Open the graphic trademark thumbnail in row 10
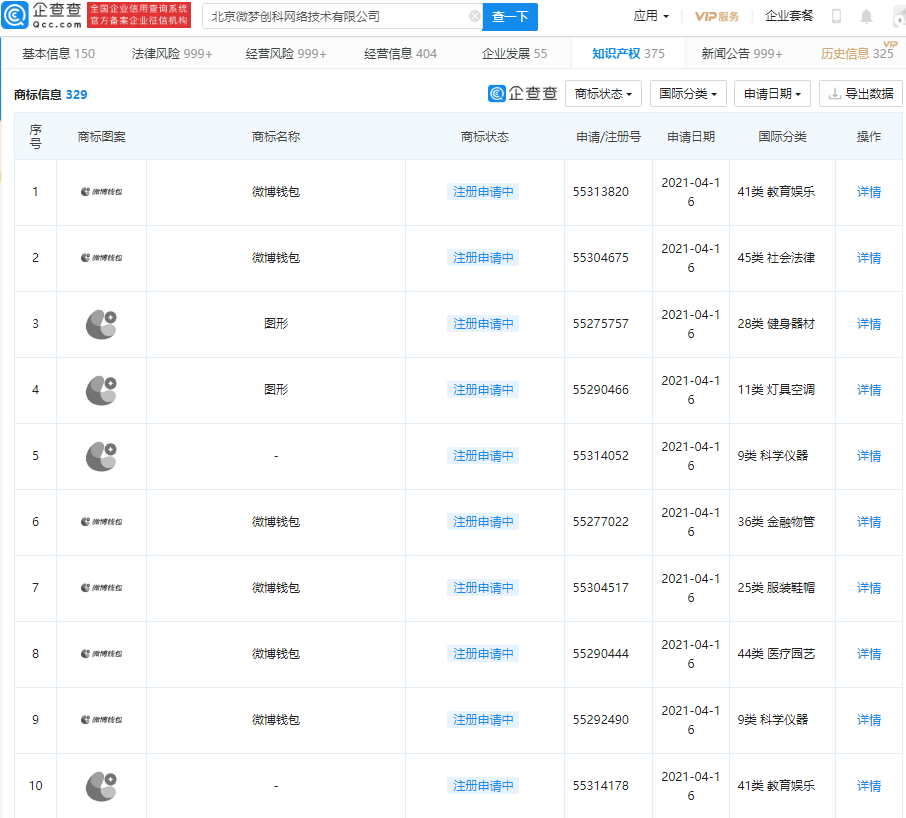 102,786
